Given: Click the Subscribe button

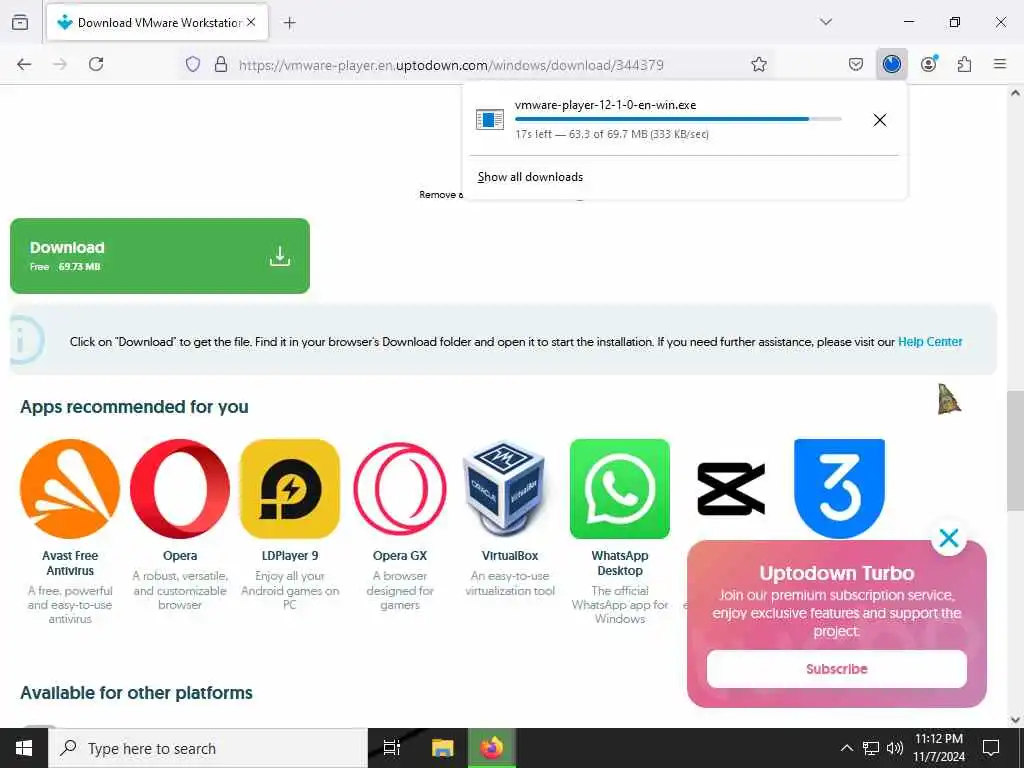Looking at the screenshot, I should [837, 669].
